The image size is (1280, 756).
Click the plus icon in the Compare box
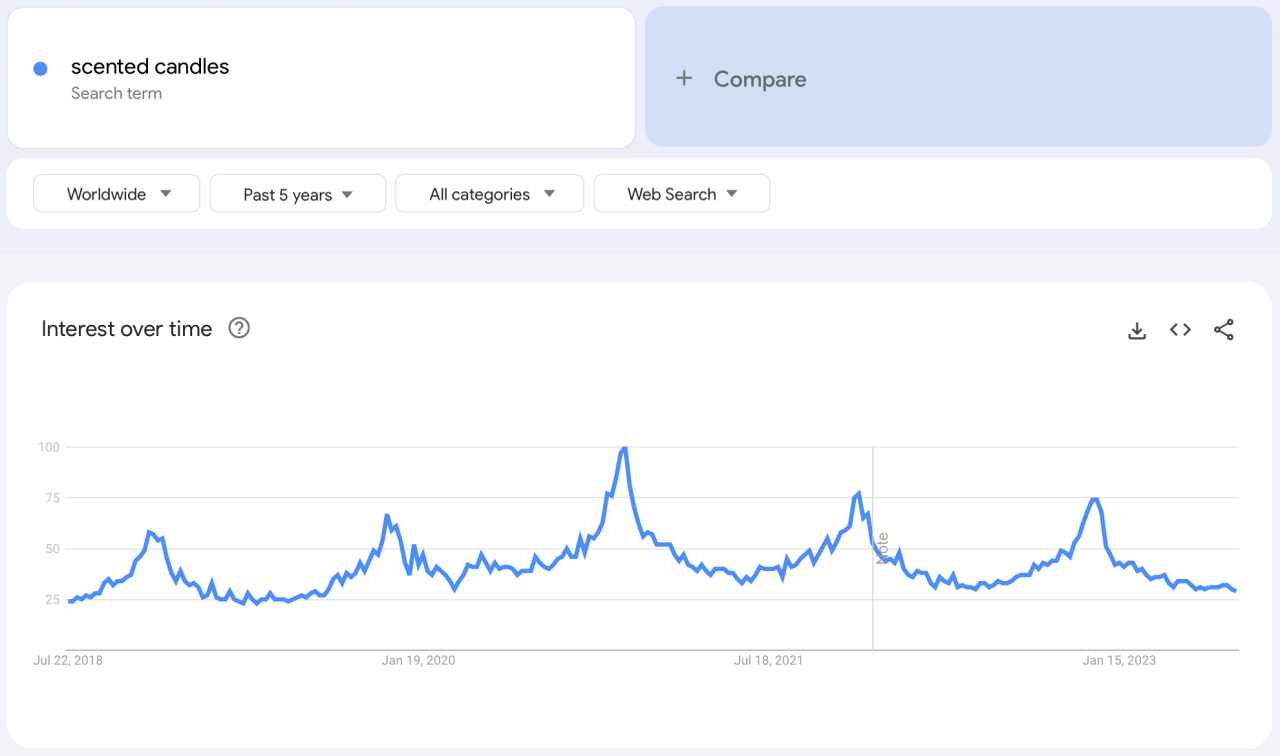point(684,78)
